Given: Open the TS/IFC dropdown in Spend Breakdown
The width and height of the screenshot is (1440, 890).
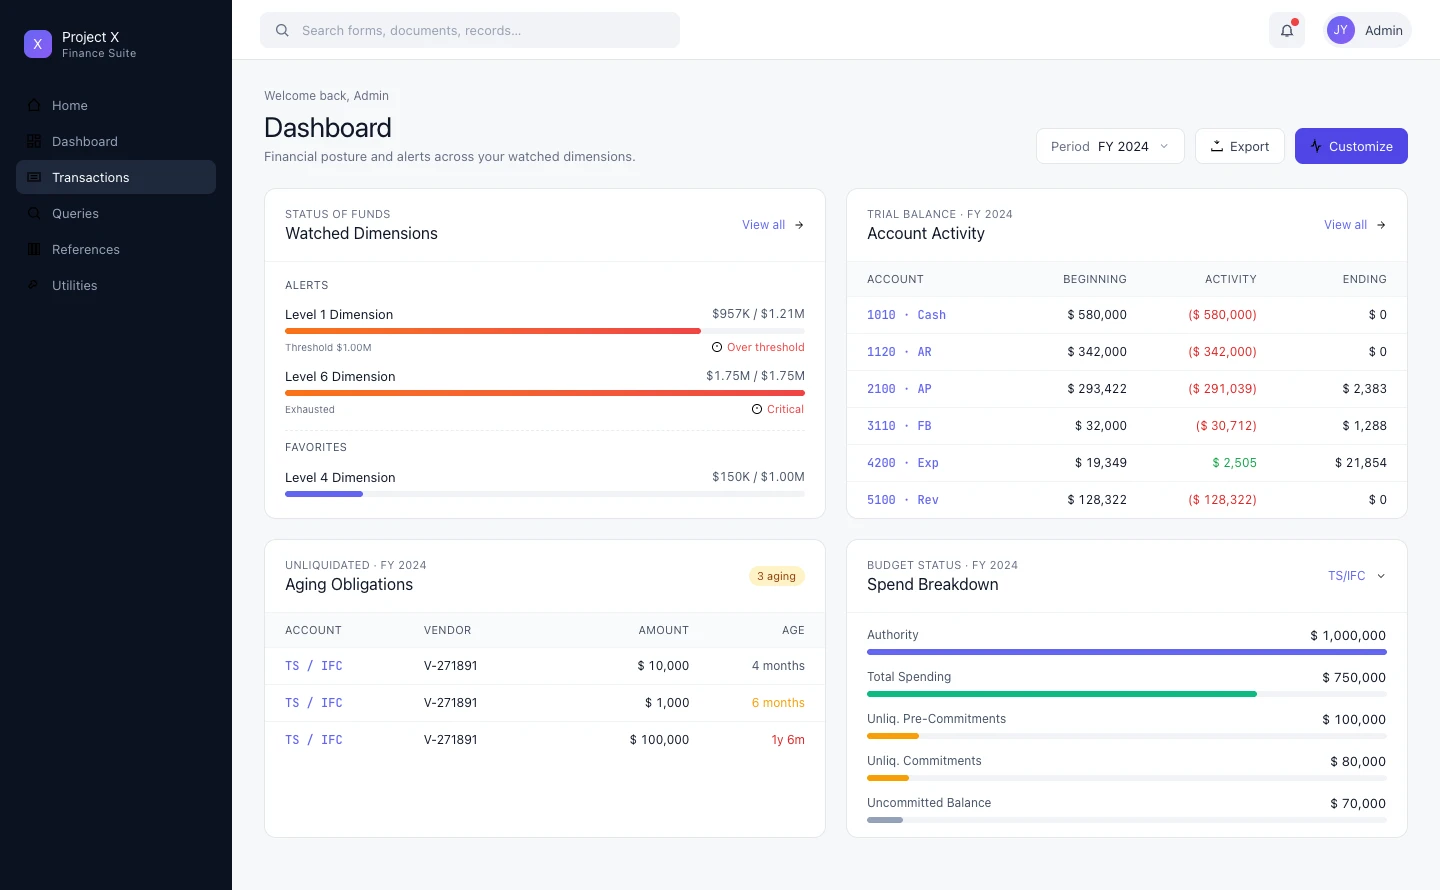Looking at the screenshot, I should coord(1357,576).
